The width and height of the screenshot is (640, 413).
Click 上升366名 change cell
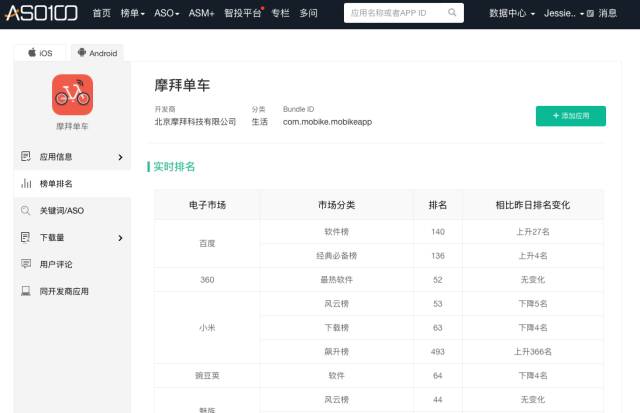coord(533,352)
